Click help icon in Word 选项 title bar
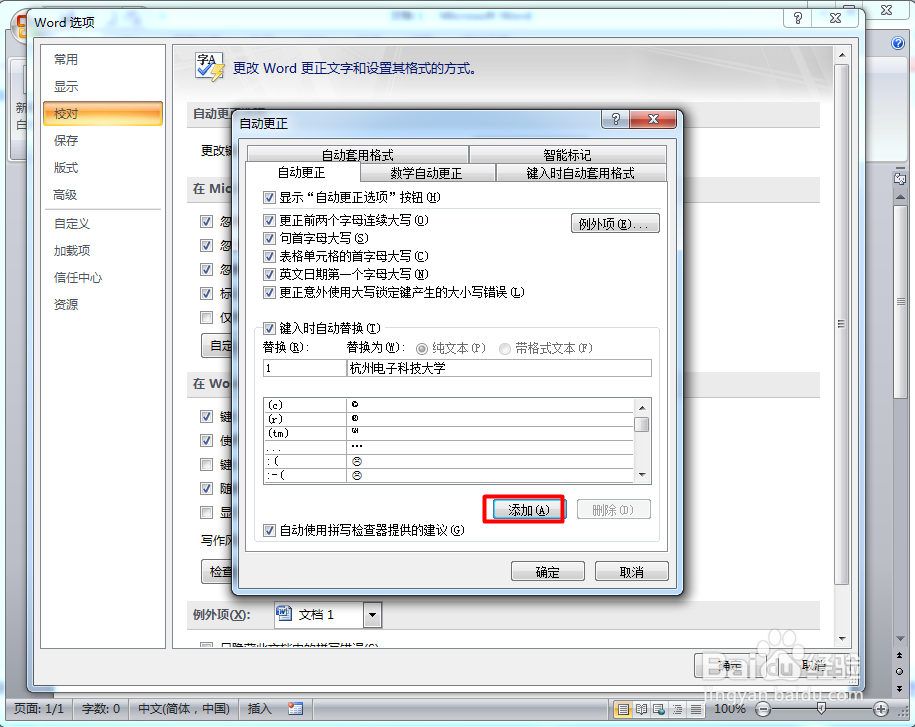Viewport: 915px width, 727px height. pyautogui.click(x=798, y=18)
